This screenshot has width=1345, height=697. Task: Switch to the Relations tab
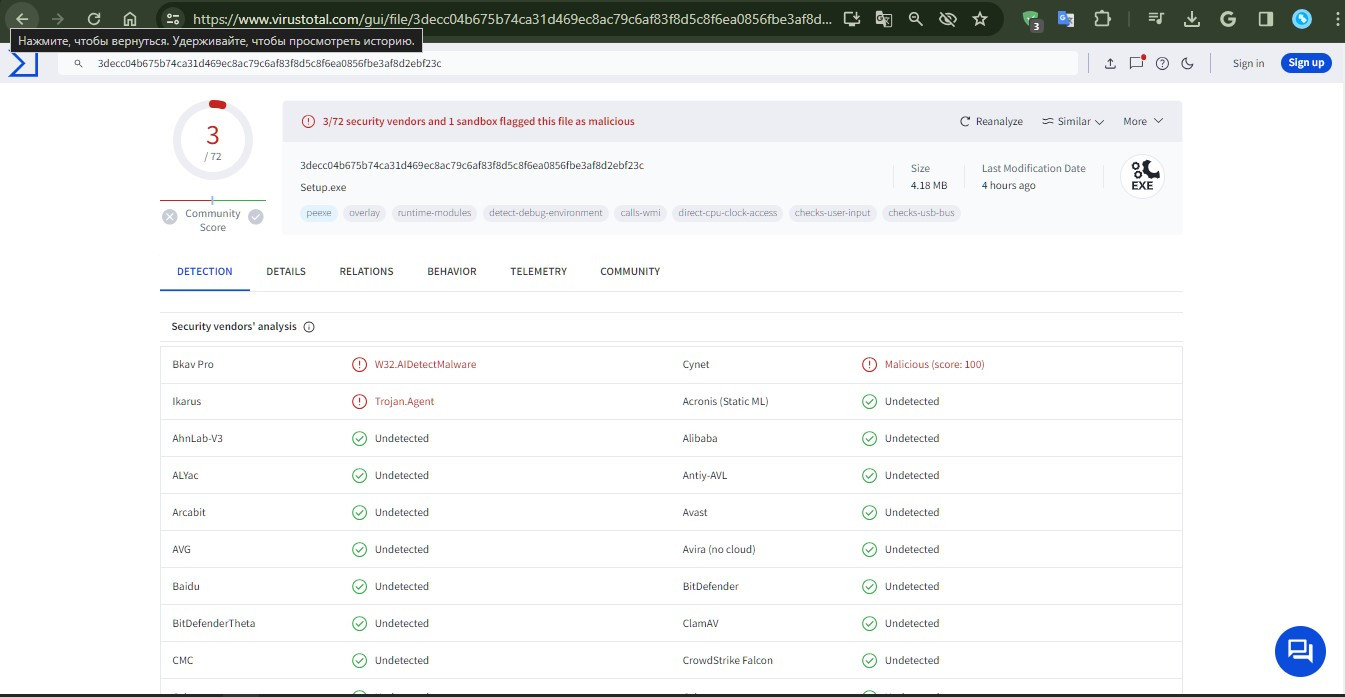[x=366, y=271]
